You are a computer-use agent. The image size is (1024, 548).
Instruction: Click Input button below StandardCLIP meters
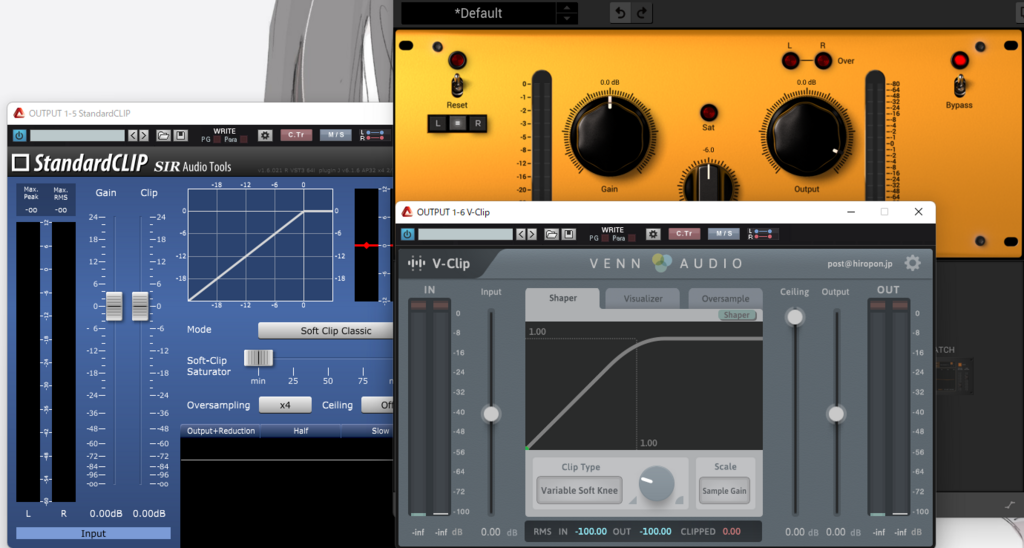pyautogui.click(x=93, y=534)
